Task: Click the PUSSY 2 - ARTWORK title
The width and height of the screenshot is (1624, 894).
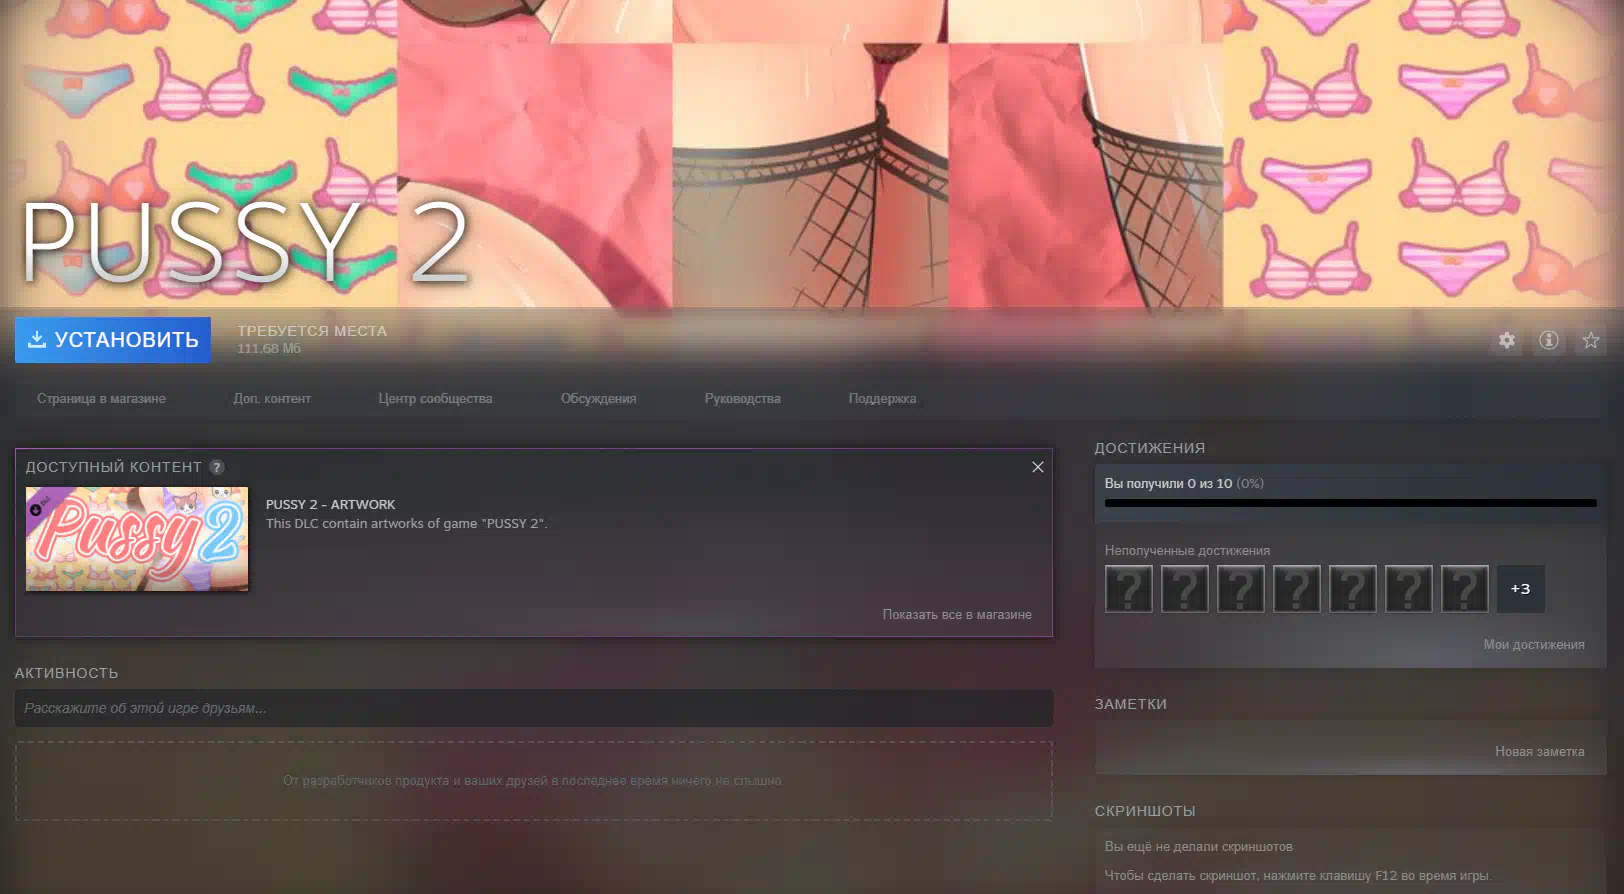Action: (x=330, y=505)
